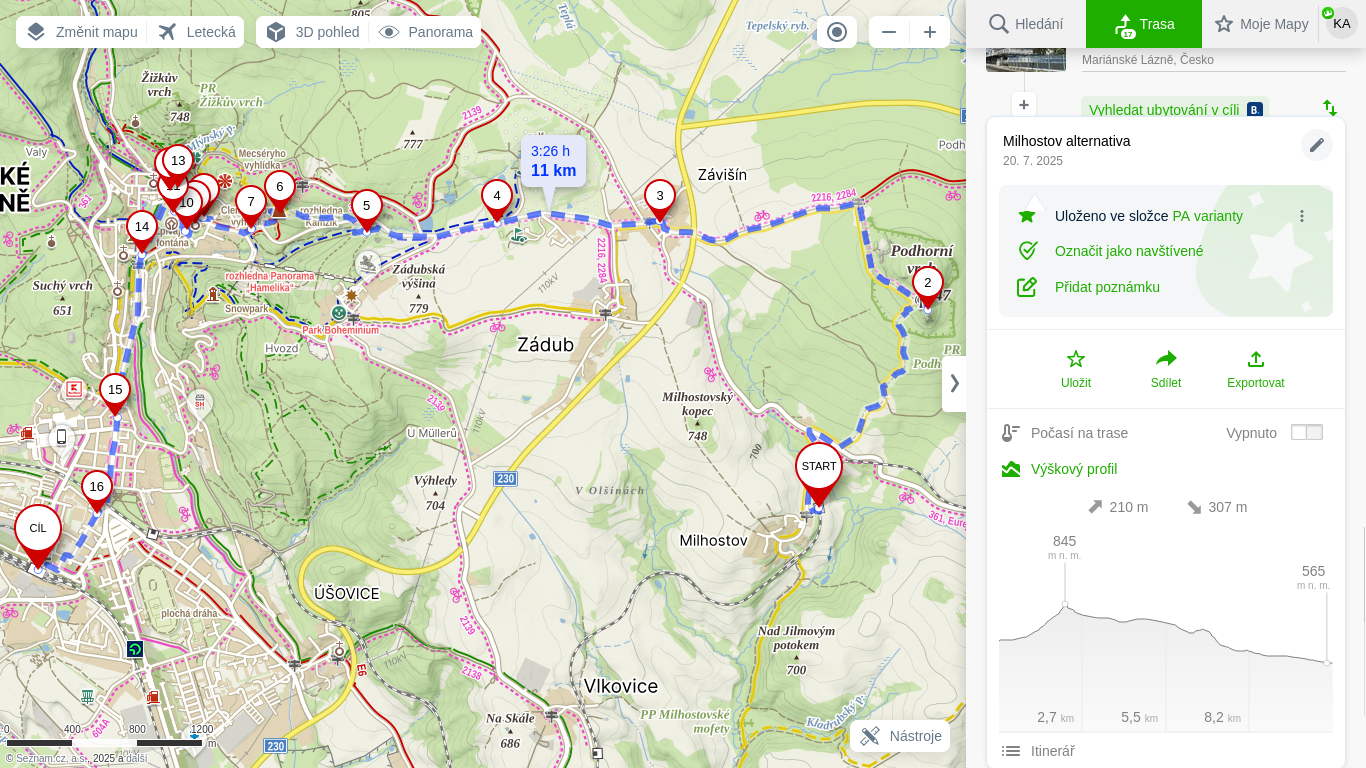Image resolution: width=1366 pixels, height=768 pixels.
Task: Switch to the Hledání tab
Action: click(1026, 24)
